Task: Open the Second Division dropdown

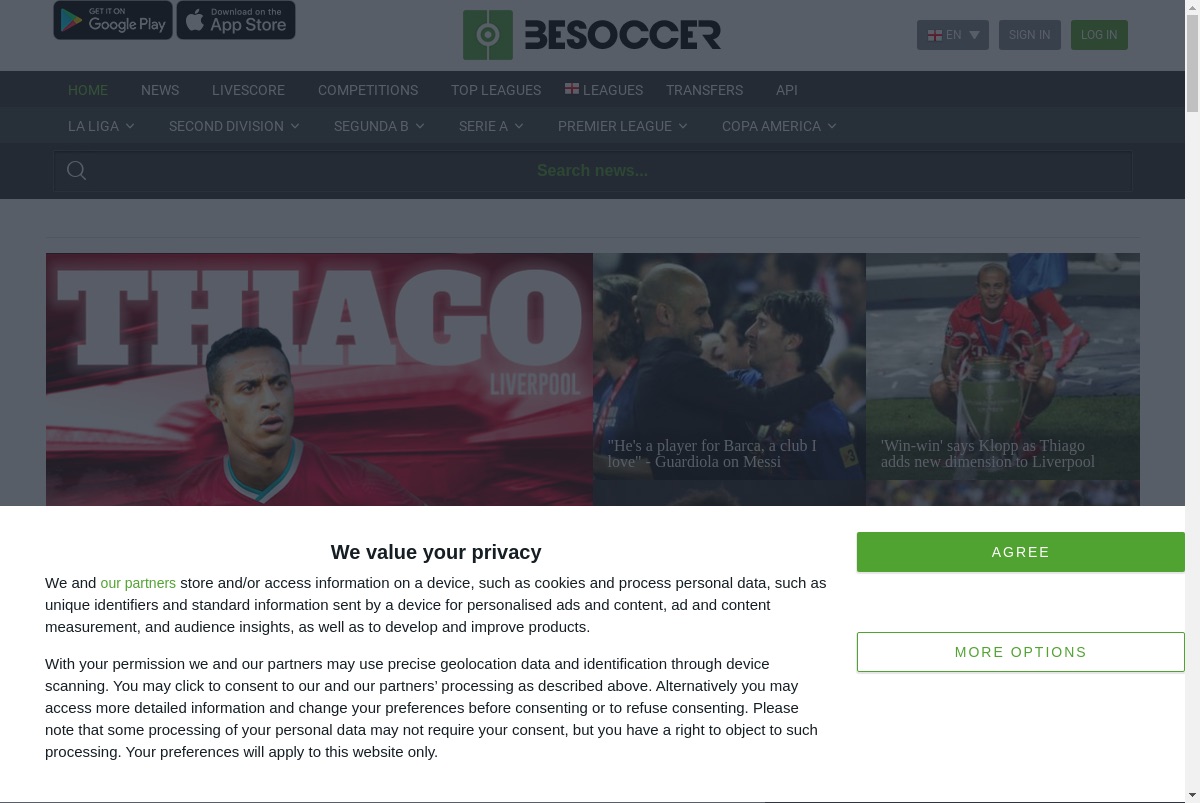Action: 234,126
